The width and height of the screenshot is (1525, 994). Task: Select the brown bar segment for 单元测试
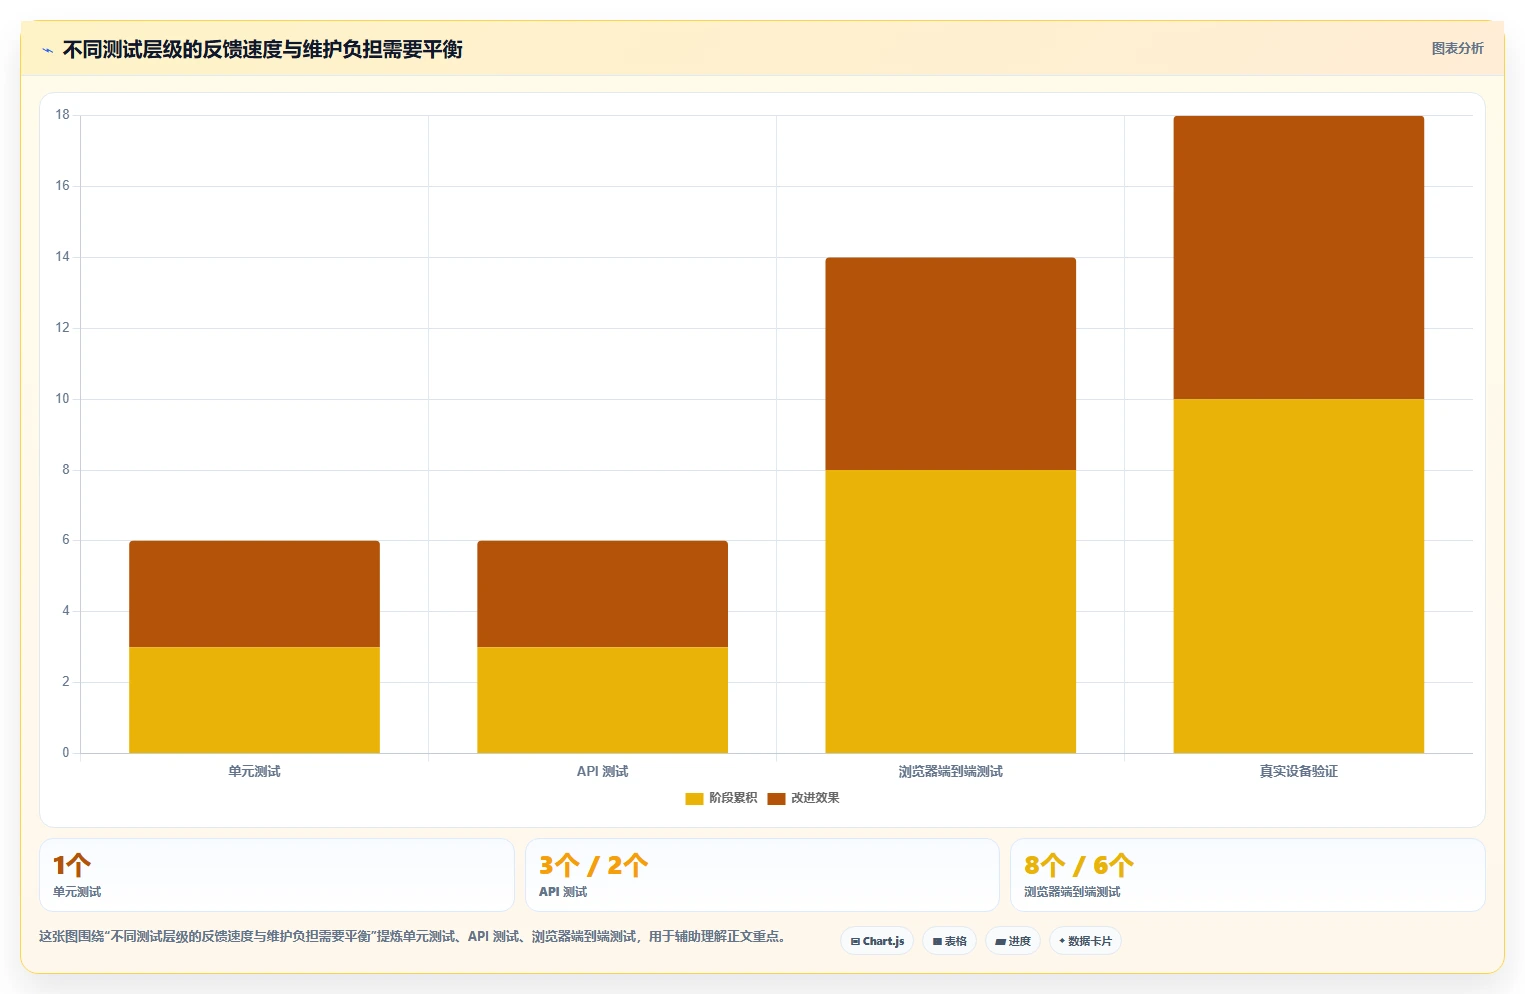254,594
